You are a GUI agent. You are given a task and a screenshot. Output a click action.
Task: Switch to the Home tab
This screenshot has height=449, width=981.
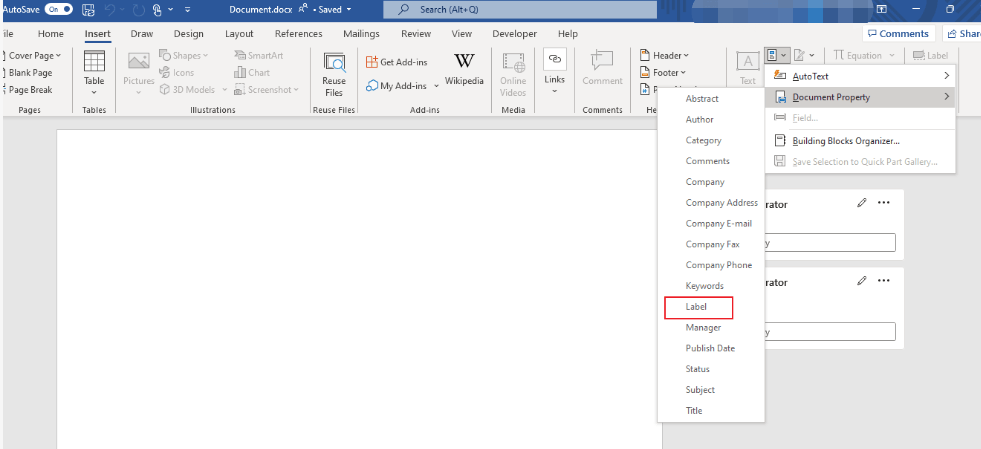coord(51,34)
